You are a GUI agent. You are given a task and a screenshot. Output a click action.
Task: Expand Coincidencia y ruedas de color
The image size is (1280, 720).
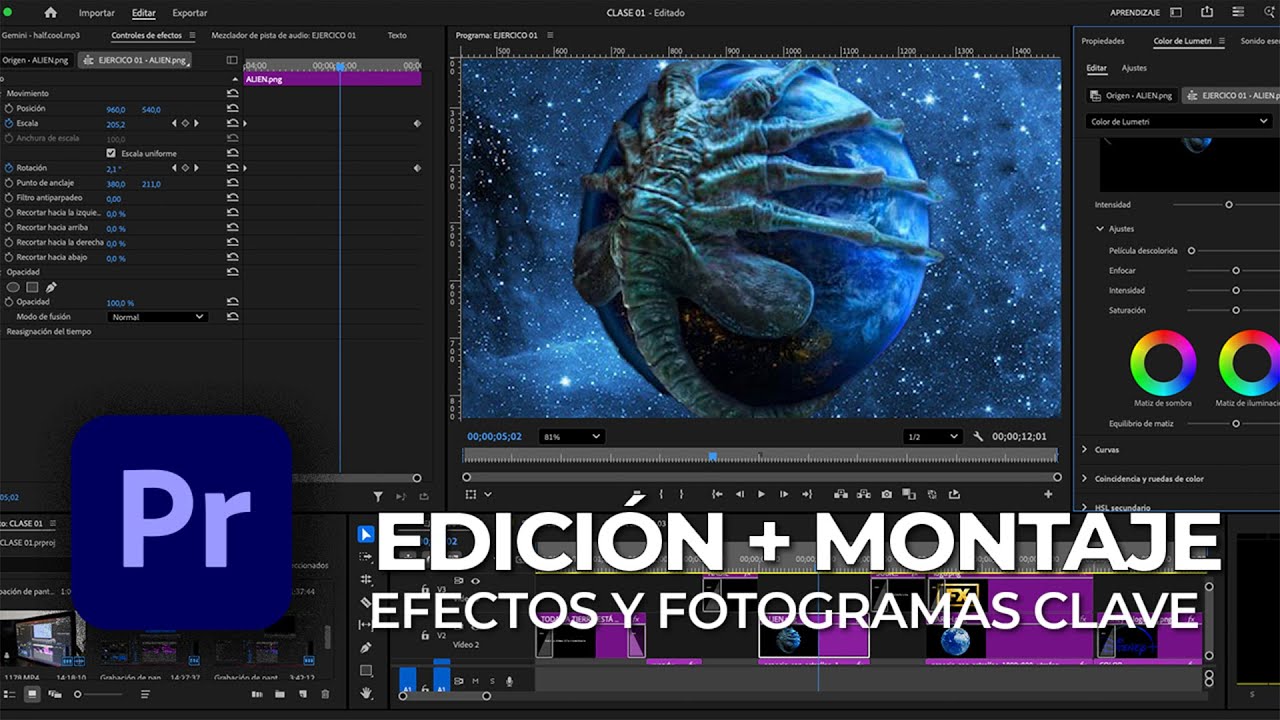click(1085, 479)
